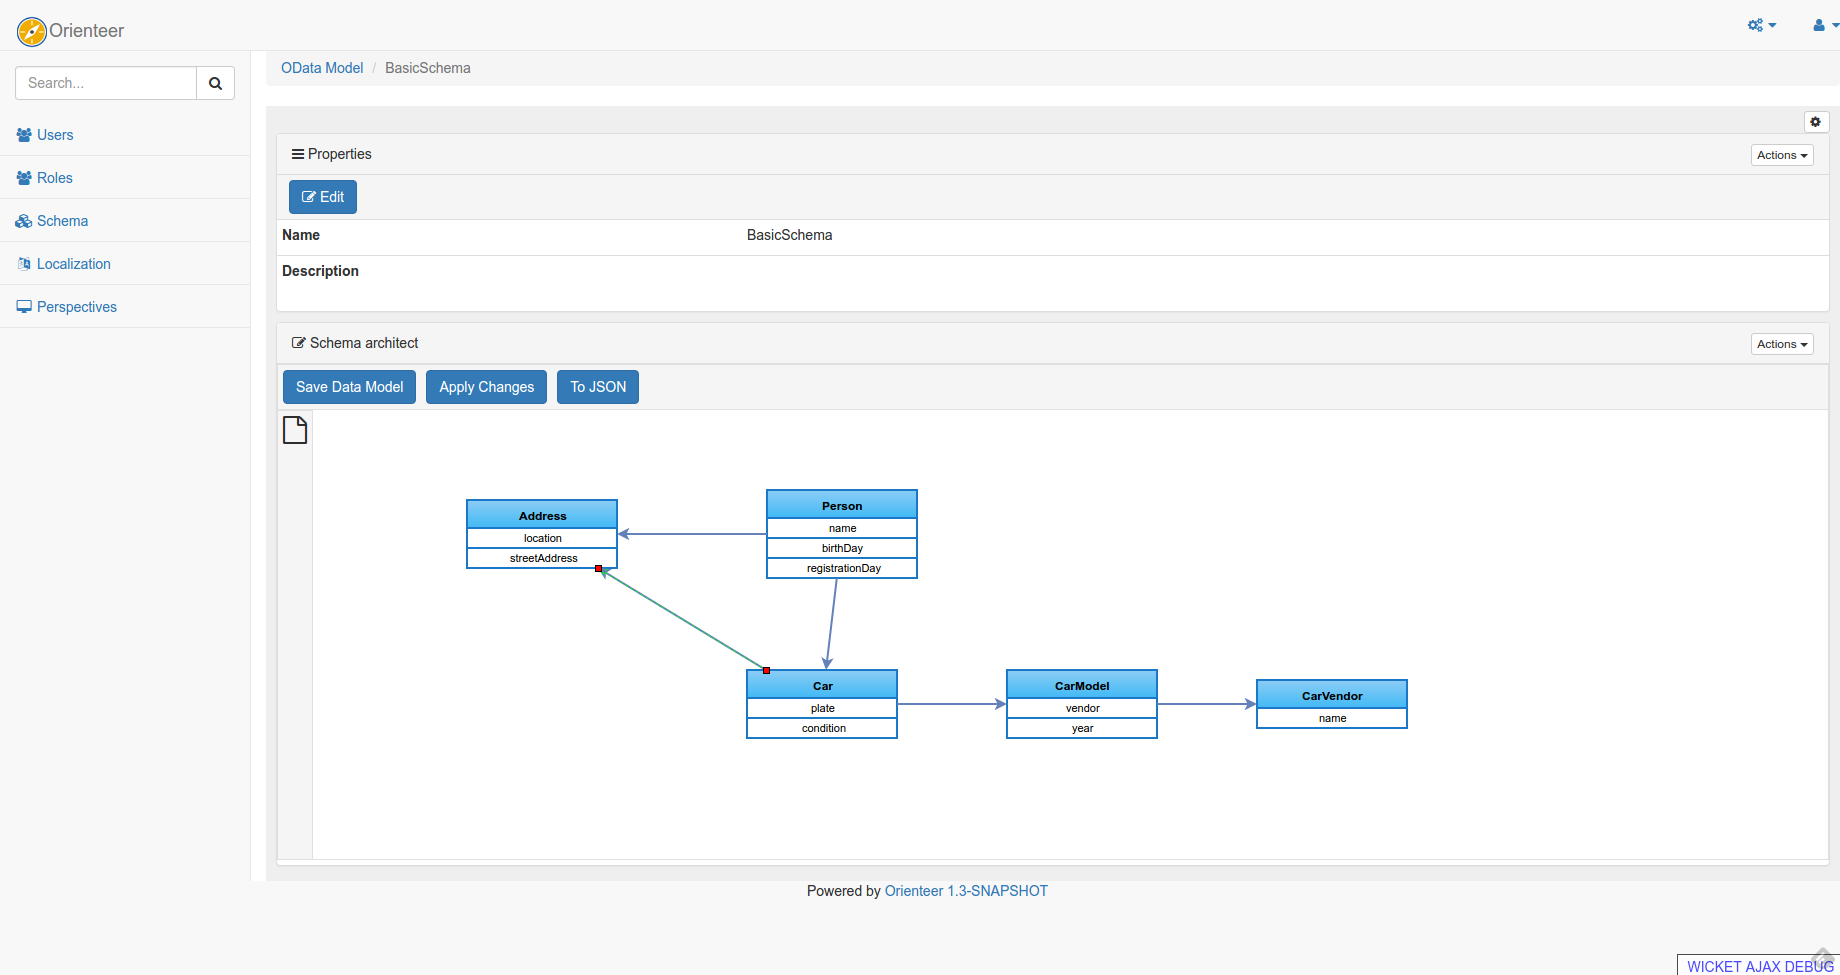Expand the user account dropdown arrow
Screen dimensions: 1840x975
coord(1836,25)
